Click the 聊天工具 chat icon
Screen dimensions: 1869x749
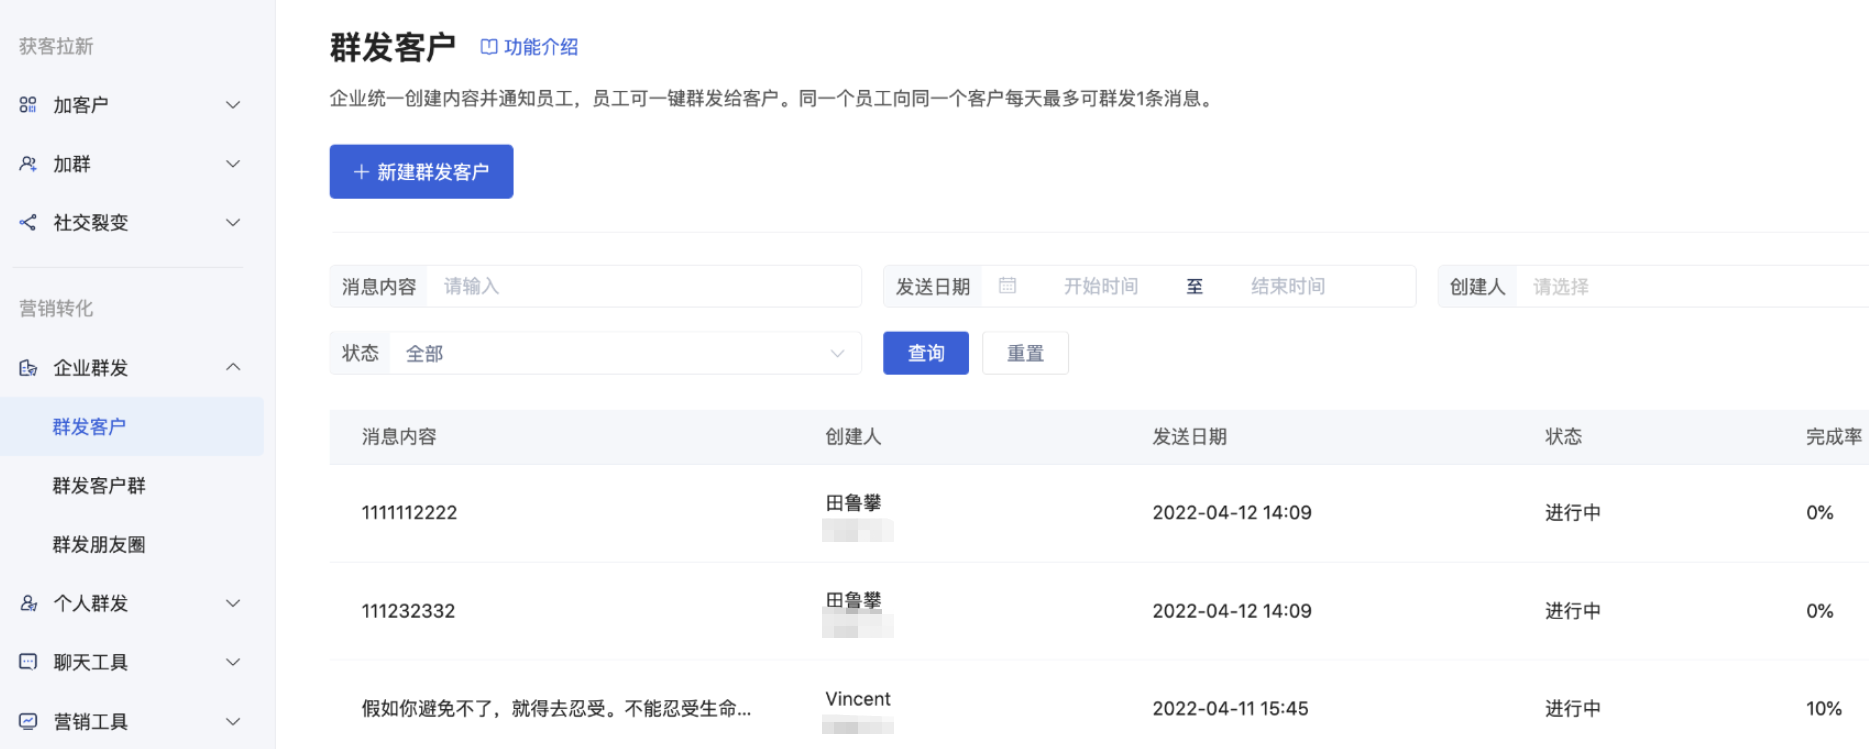[x=28, y=662]
